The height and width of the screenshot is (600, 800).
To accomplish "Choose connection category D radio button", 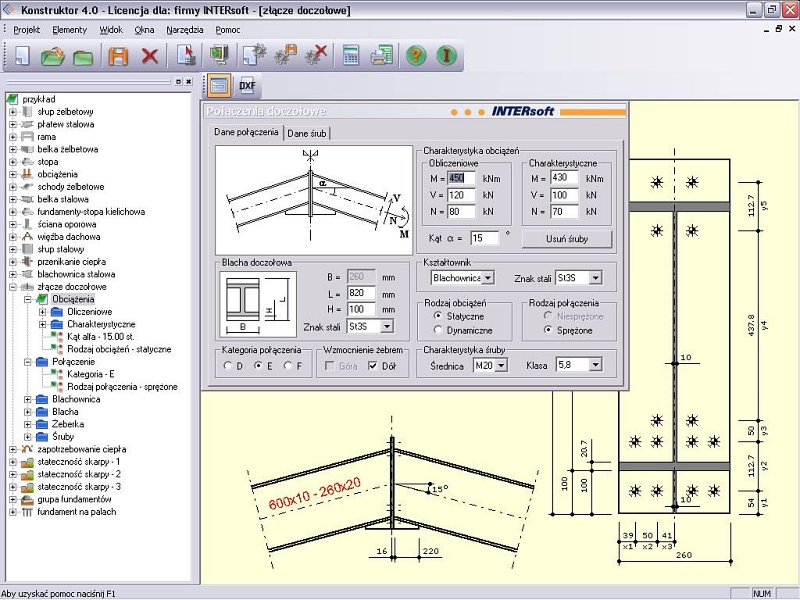I will [228, 366].
